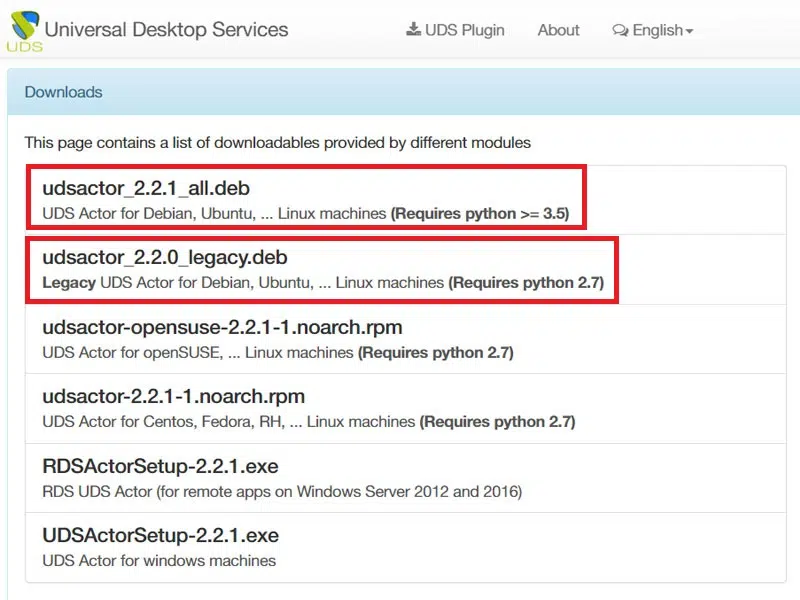Open the UDS Plugin menu item
800x600 pixels.
pos(455,30)
